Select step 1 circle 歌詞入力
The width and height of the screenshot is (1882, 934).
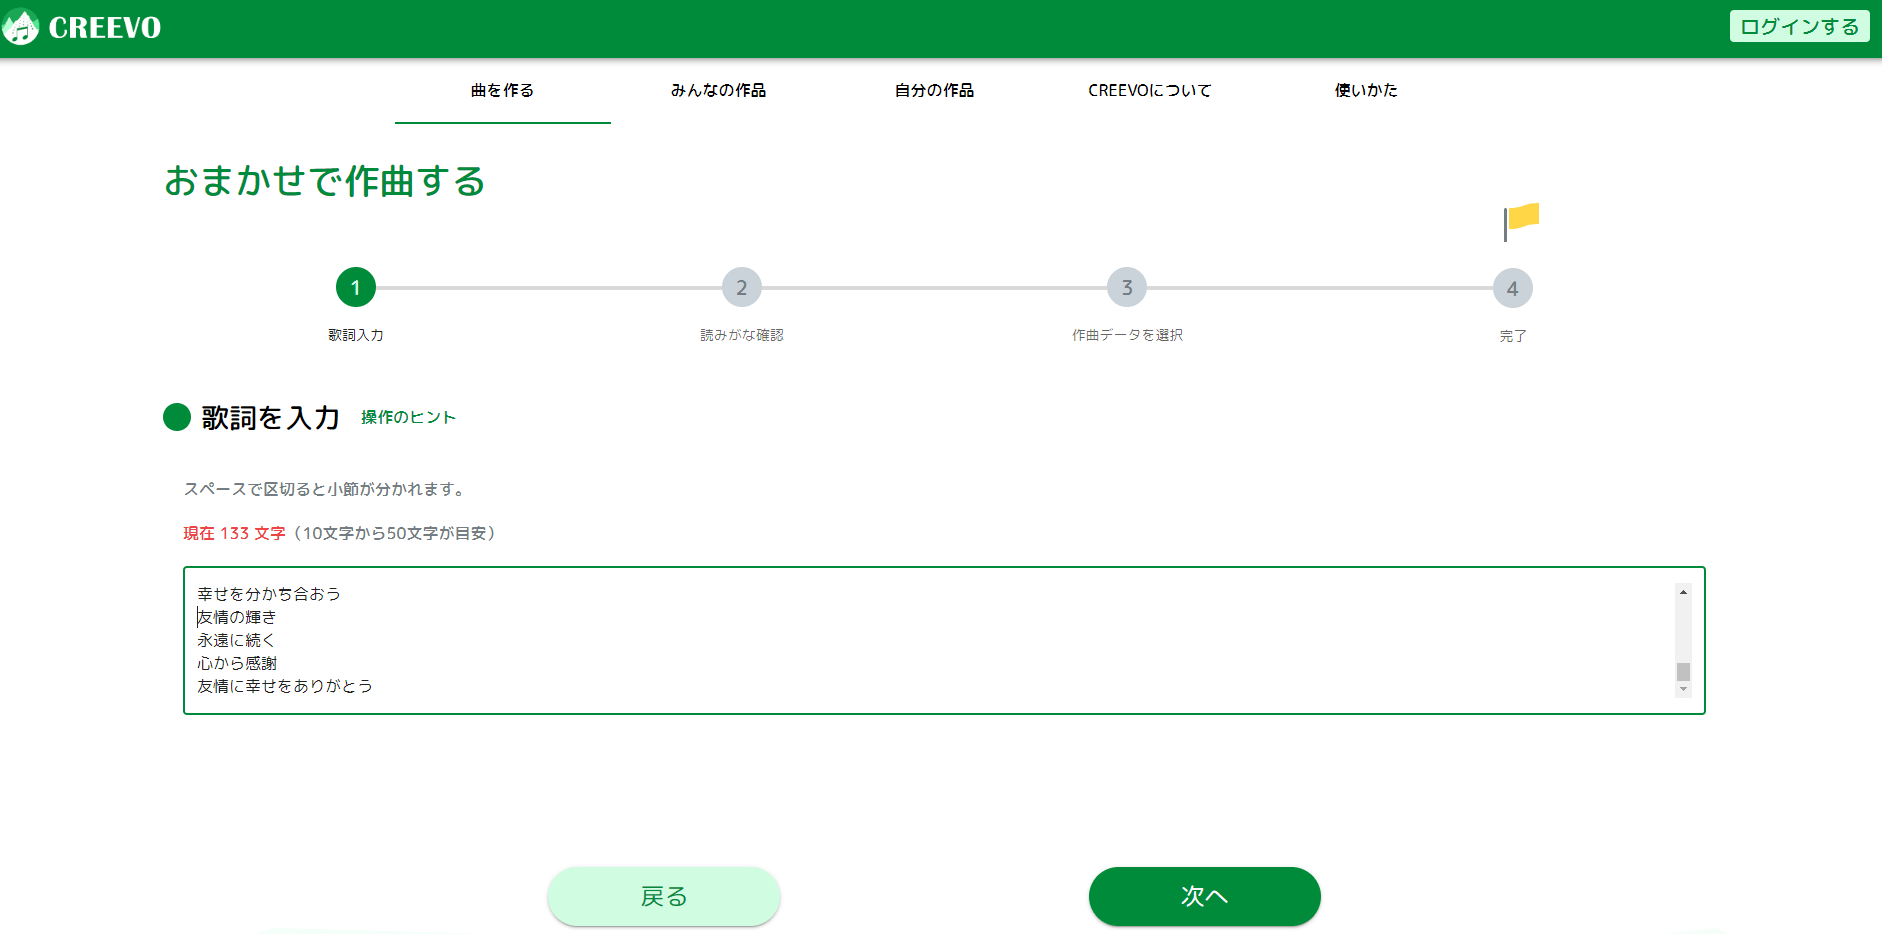click(x=356, y=288)
